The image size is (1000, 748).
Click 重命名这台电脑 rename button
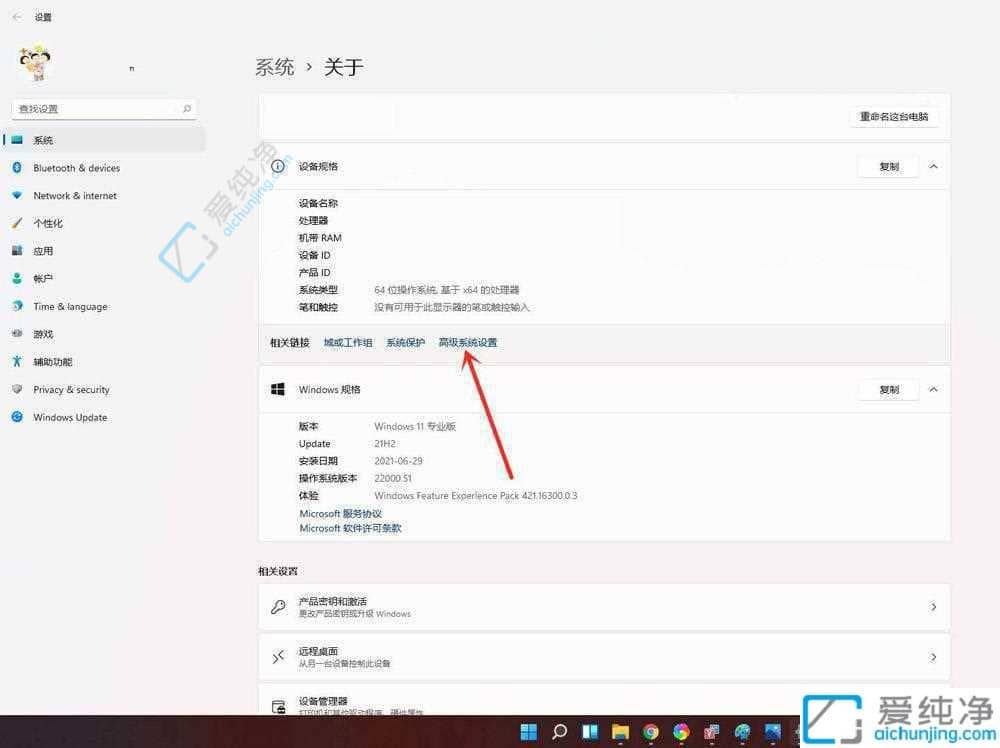(894, 117)
